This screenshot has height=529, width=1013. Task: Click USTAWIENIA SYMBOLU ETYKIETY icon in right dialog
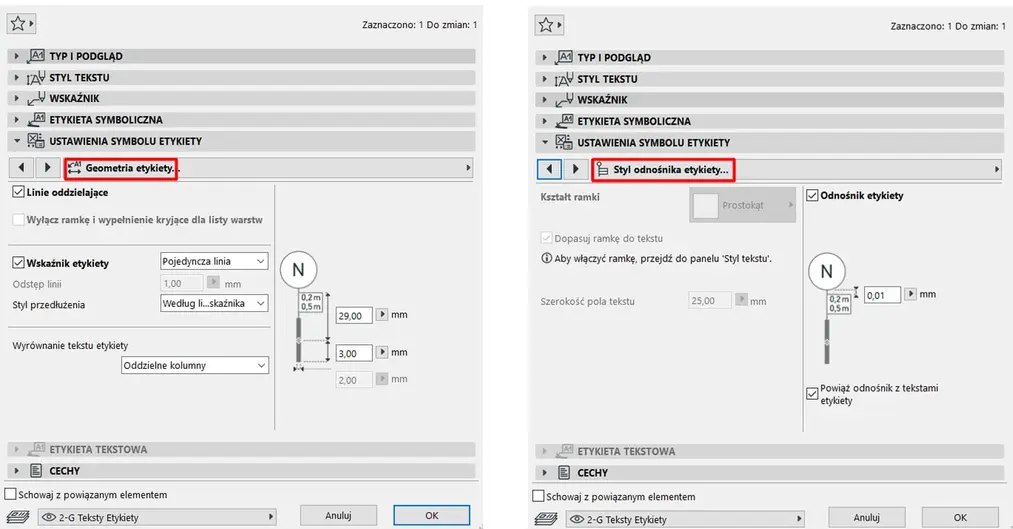tap(564, 142)
